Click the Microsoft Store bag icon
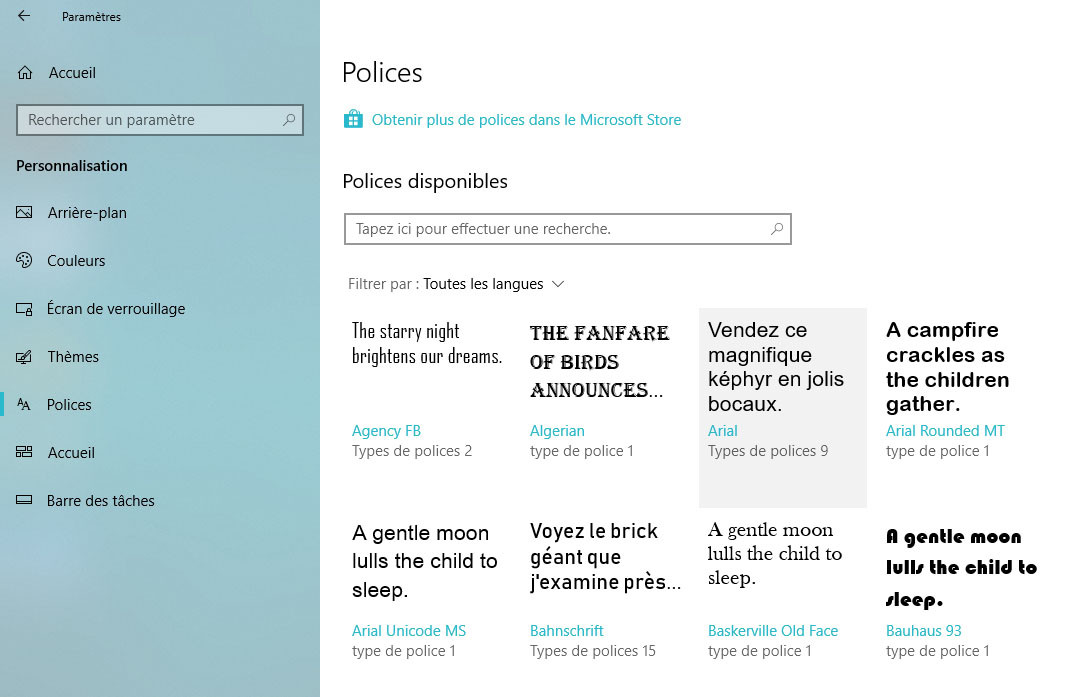This screenshot has width=1080, height=697. coord(353,119)
